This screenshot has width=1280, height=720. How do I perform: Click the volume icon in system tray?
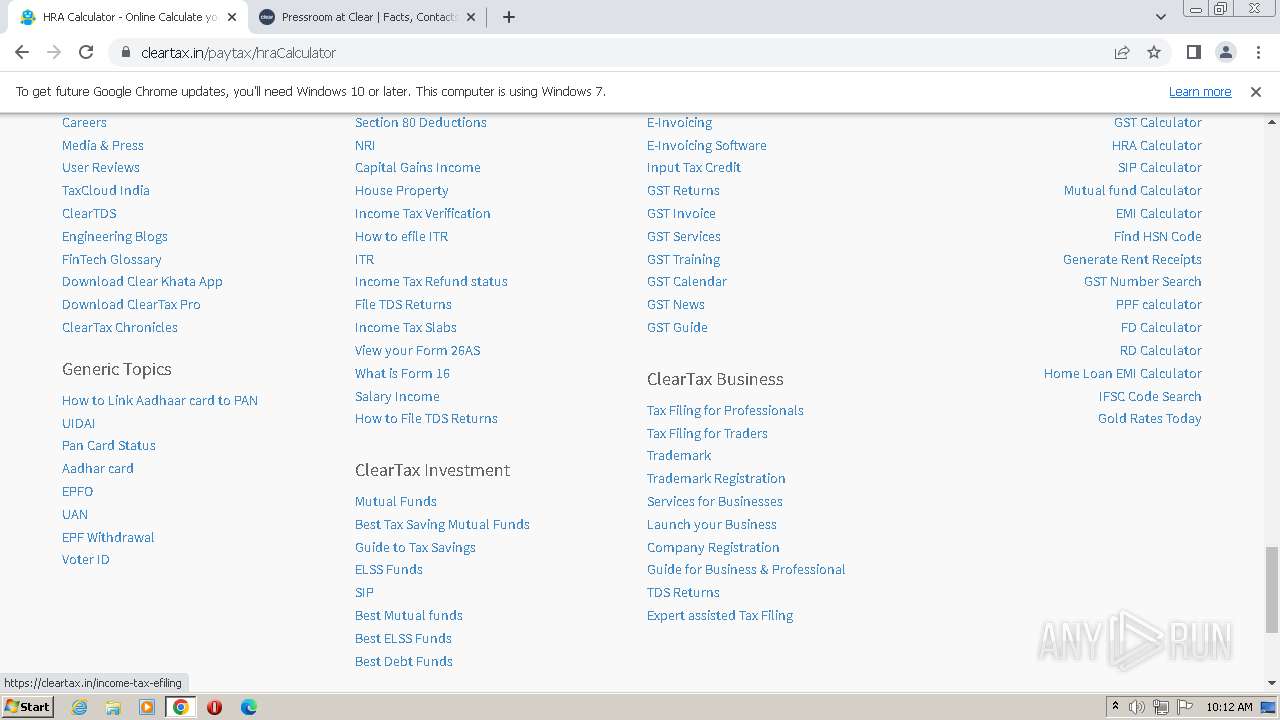[1137, 707]
